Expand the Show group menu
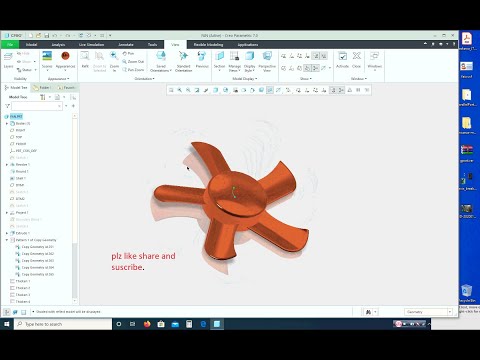 306,79
